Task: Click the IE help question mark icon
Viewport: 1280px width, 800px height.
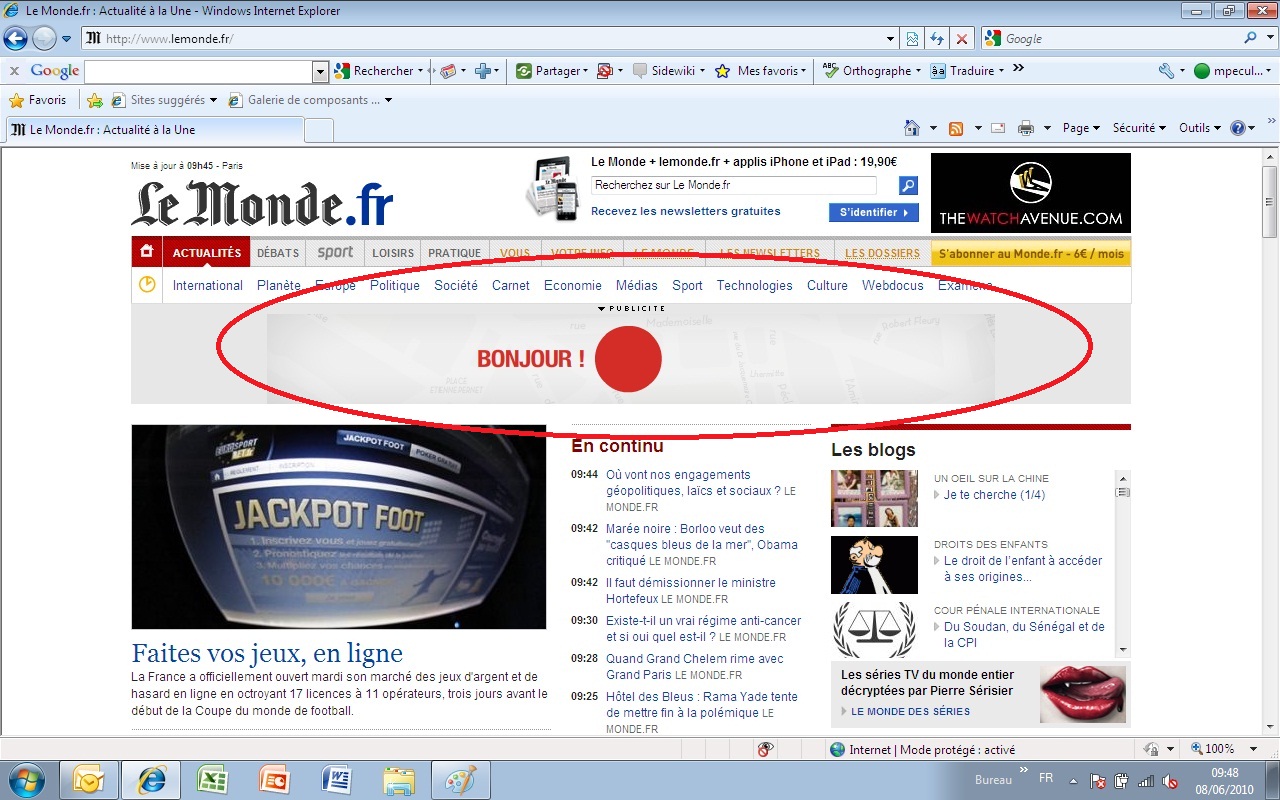Action: pyautogui.click(x=1238, y=128)
